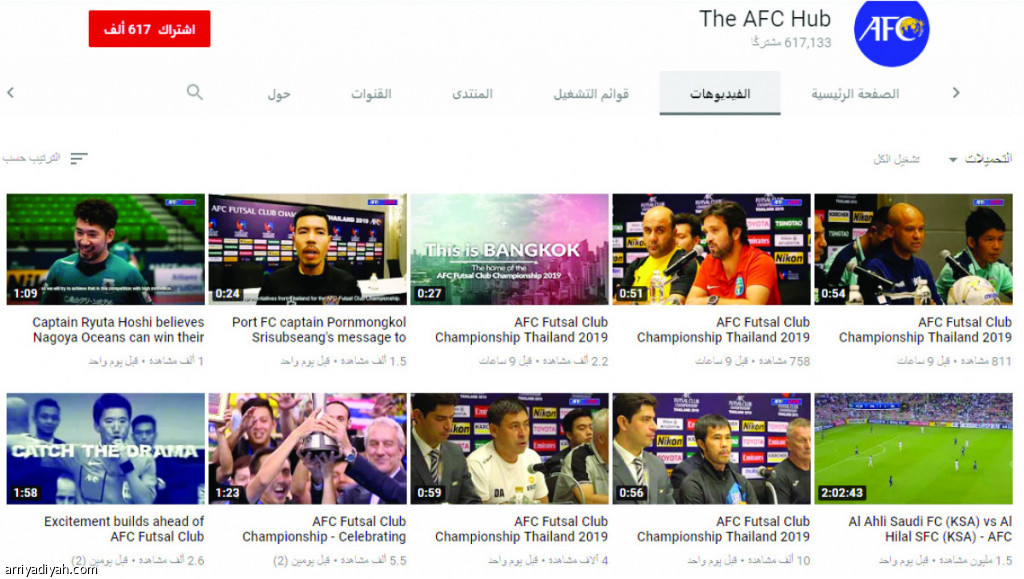
Task: Open Port FC captain Pornmongkol video title
Action: coord(319,330)
